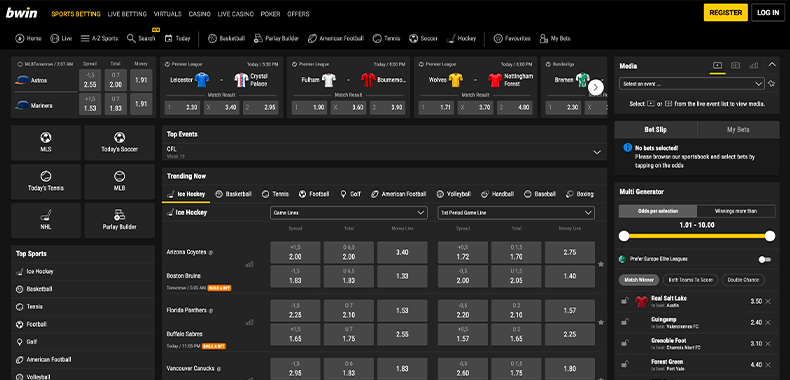Viewport: 790px width, 380px height.
Task: Favourite the selected media event star
Action: click(771, 84)
